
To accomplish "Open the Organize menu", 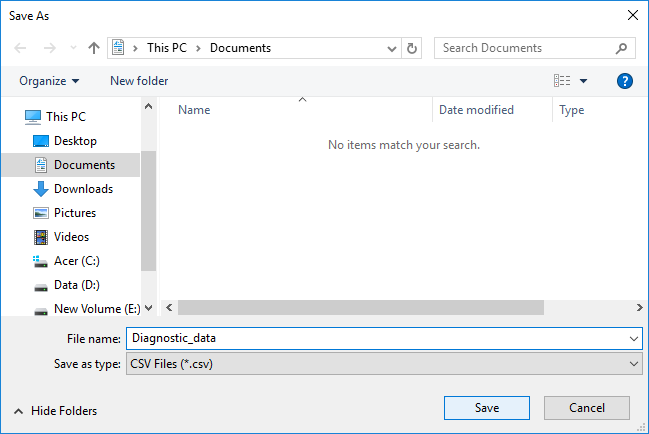I will click(x=49, y=81).
